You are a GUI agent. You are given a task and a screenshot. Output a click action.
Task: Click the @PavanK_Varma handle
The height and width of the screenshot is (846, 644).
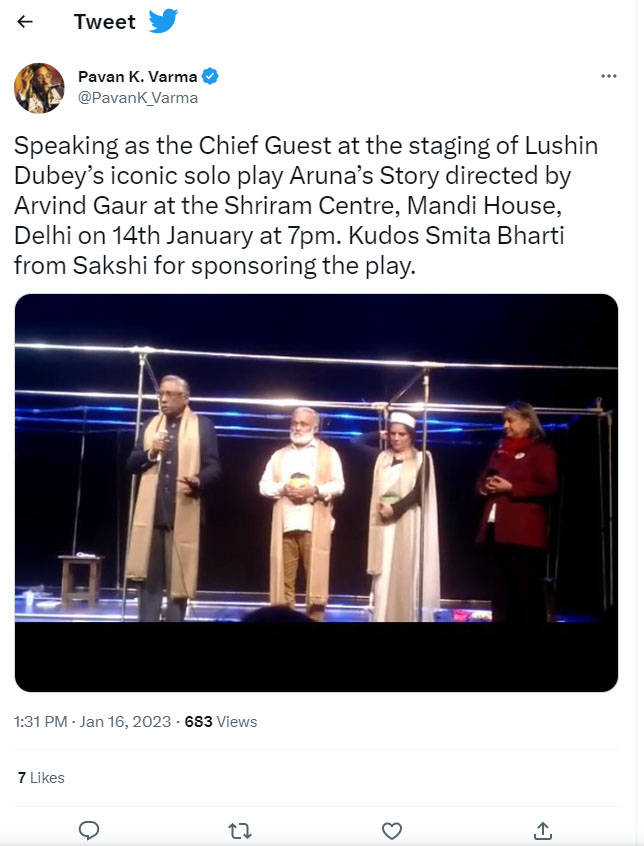tap(138, 98)
